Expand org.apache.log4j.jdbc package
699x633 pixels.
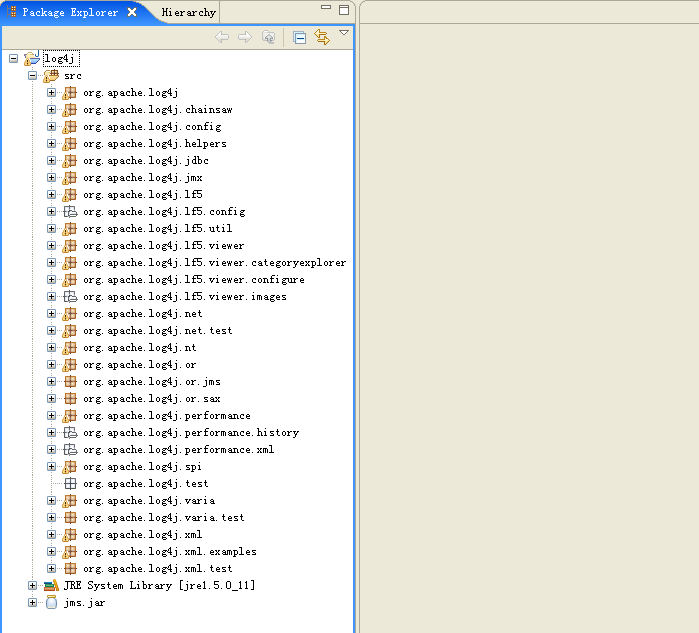click(x=52, y=160)
